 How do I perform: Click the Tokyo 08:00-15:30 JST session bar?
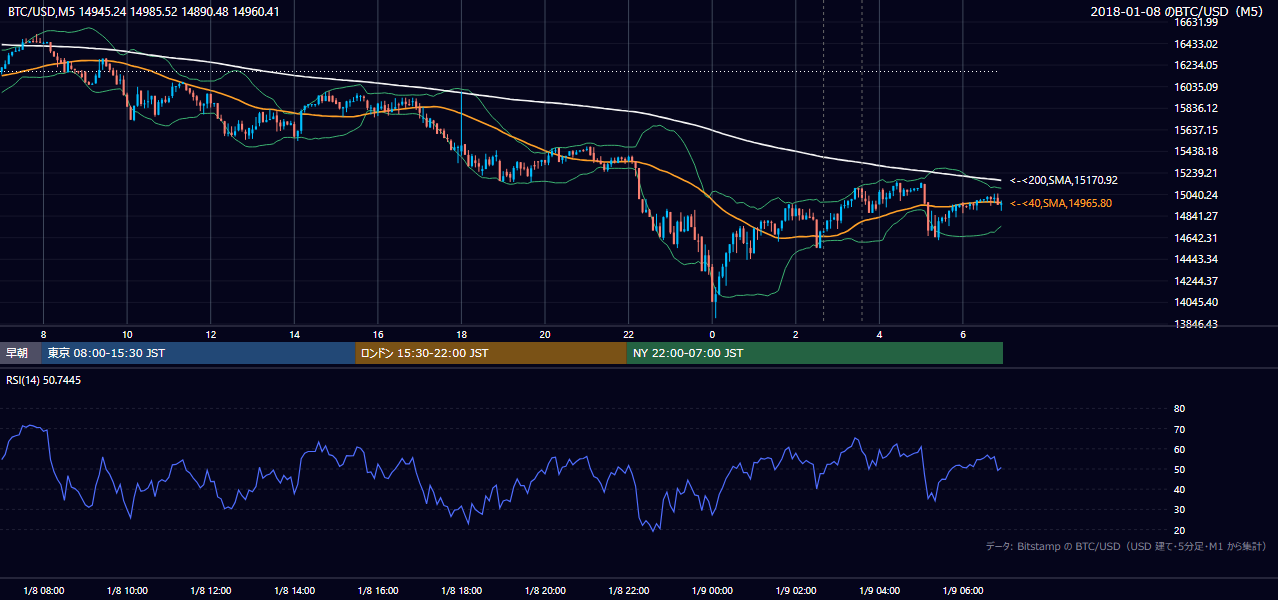click(x=198, y=353)
